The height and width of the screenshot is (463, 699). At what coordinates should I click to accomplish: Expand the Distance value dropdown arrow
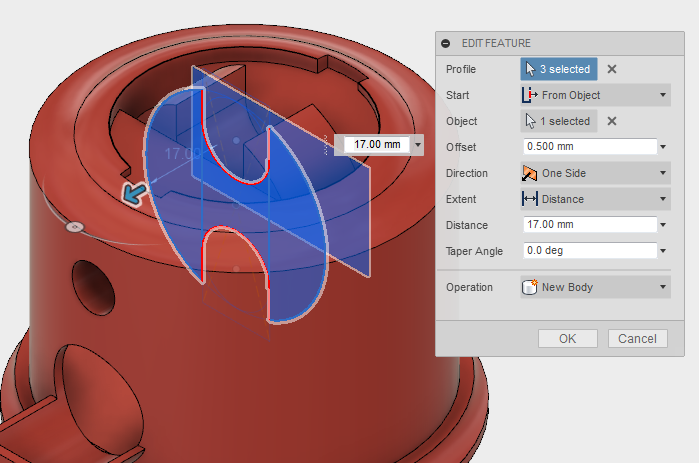663,225
